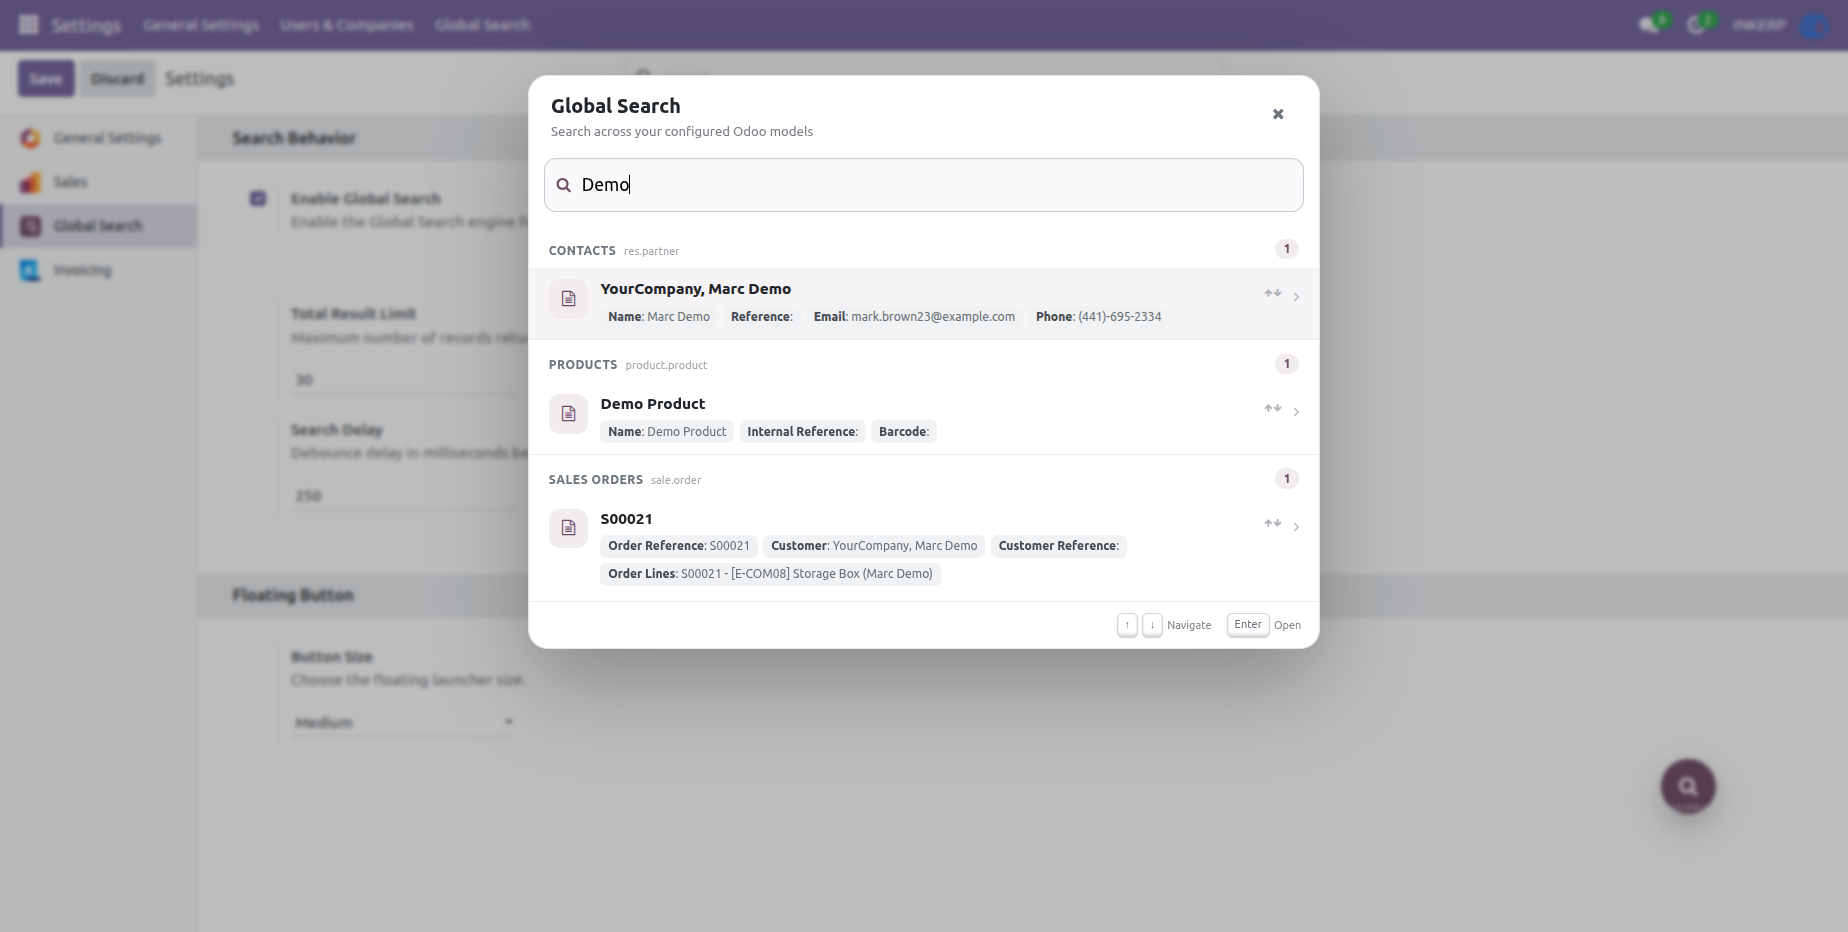Image resolution: width=1848 pixels, height=932 pixels.
Task: Close the Global Search dialog
Action: [x=1278, y=114]
